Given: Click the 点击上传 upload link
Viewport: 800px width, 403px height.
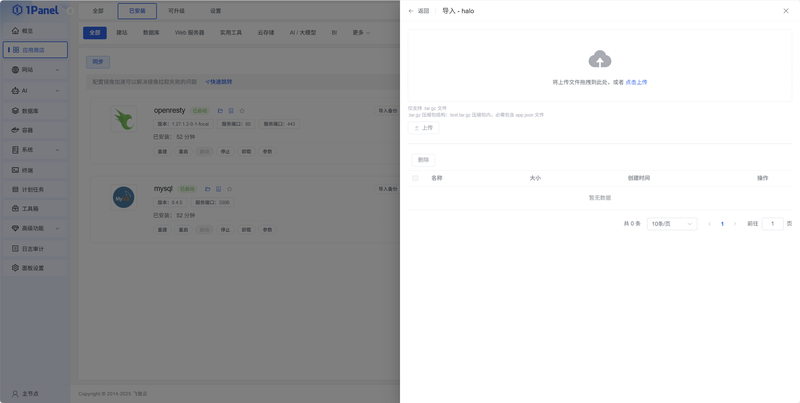Looking at the screenshot, I should pyautogui.click(x=636, y=82).
